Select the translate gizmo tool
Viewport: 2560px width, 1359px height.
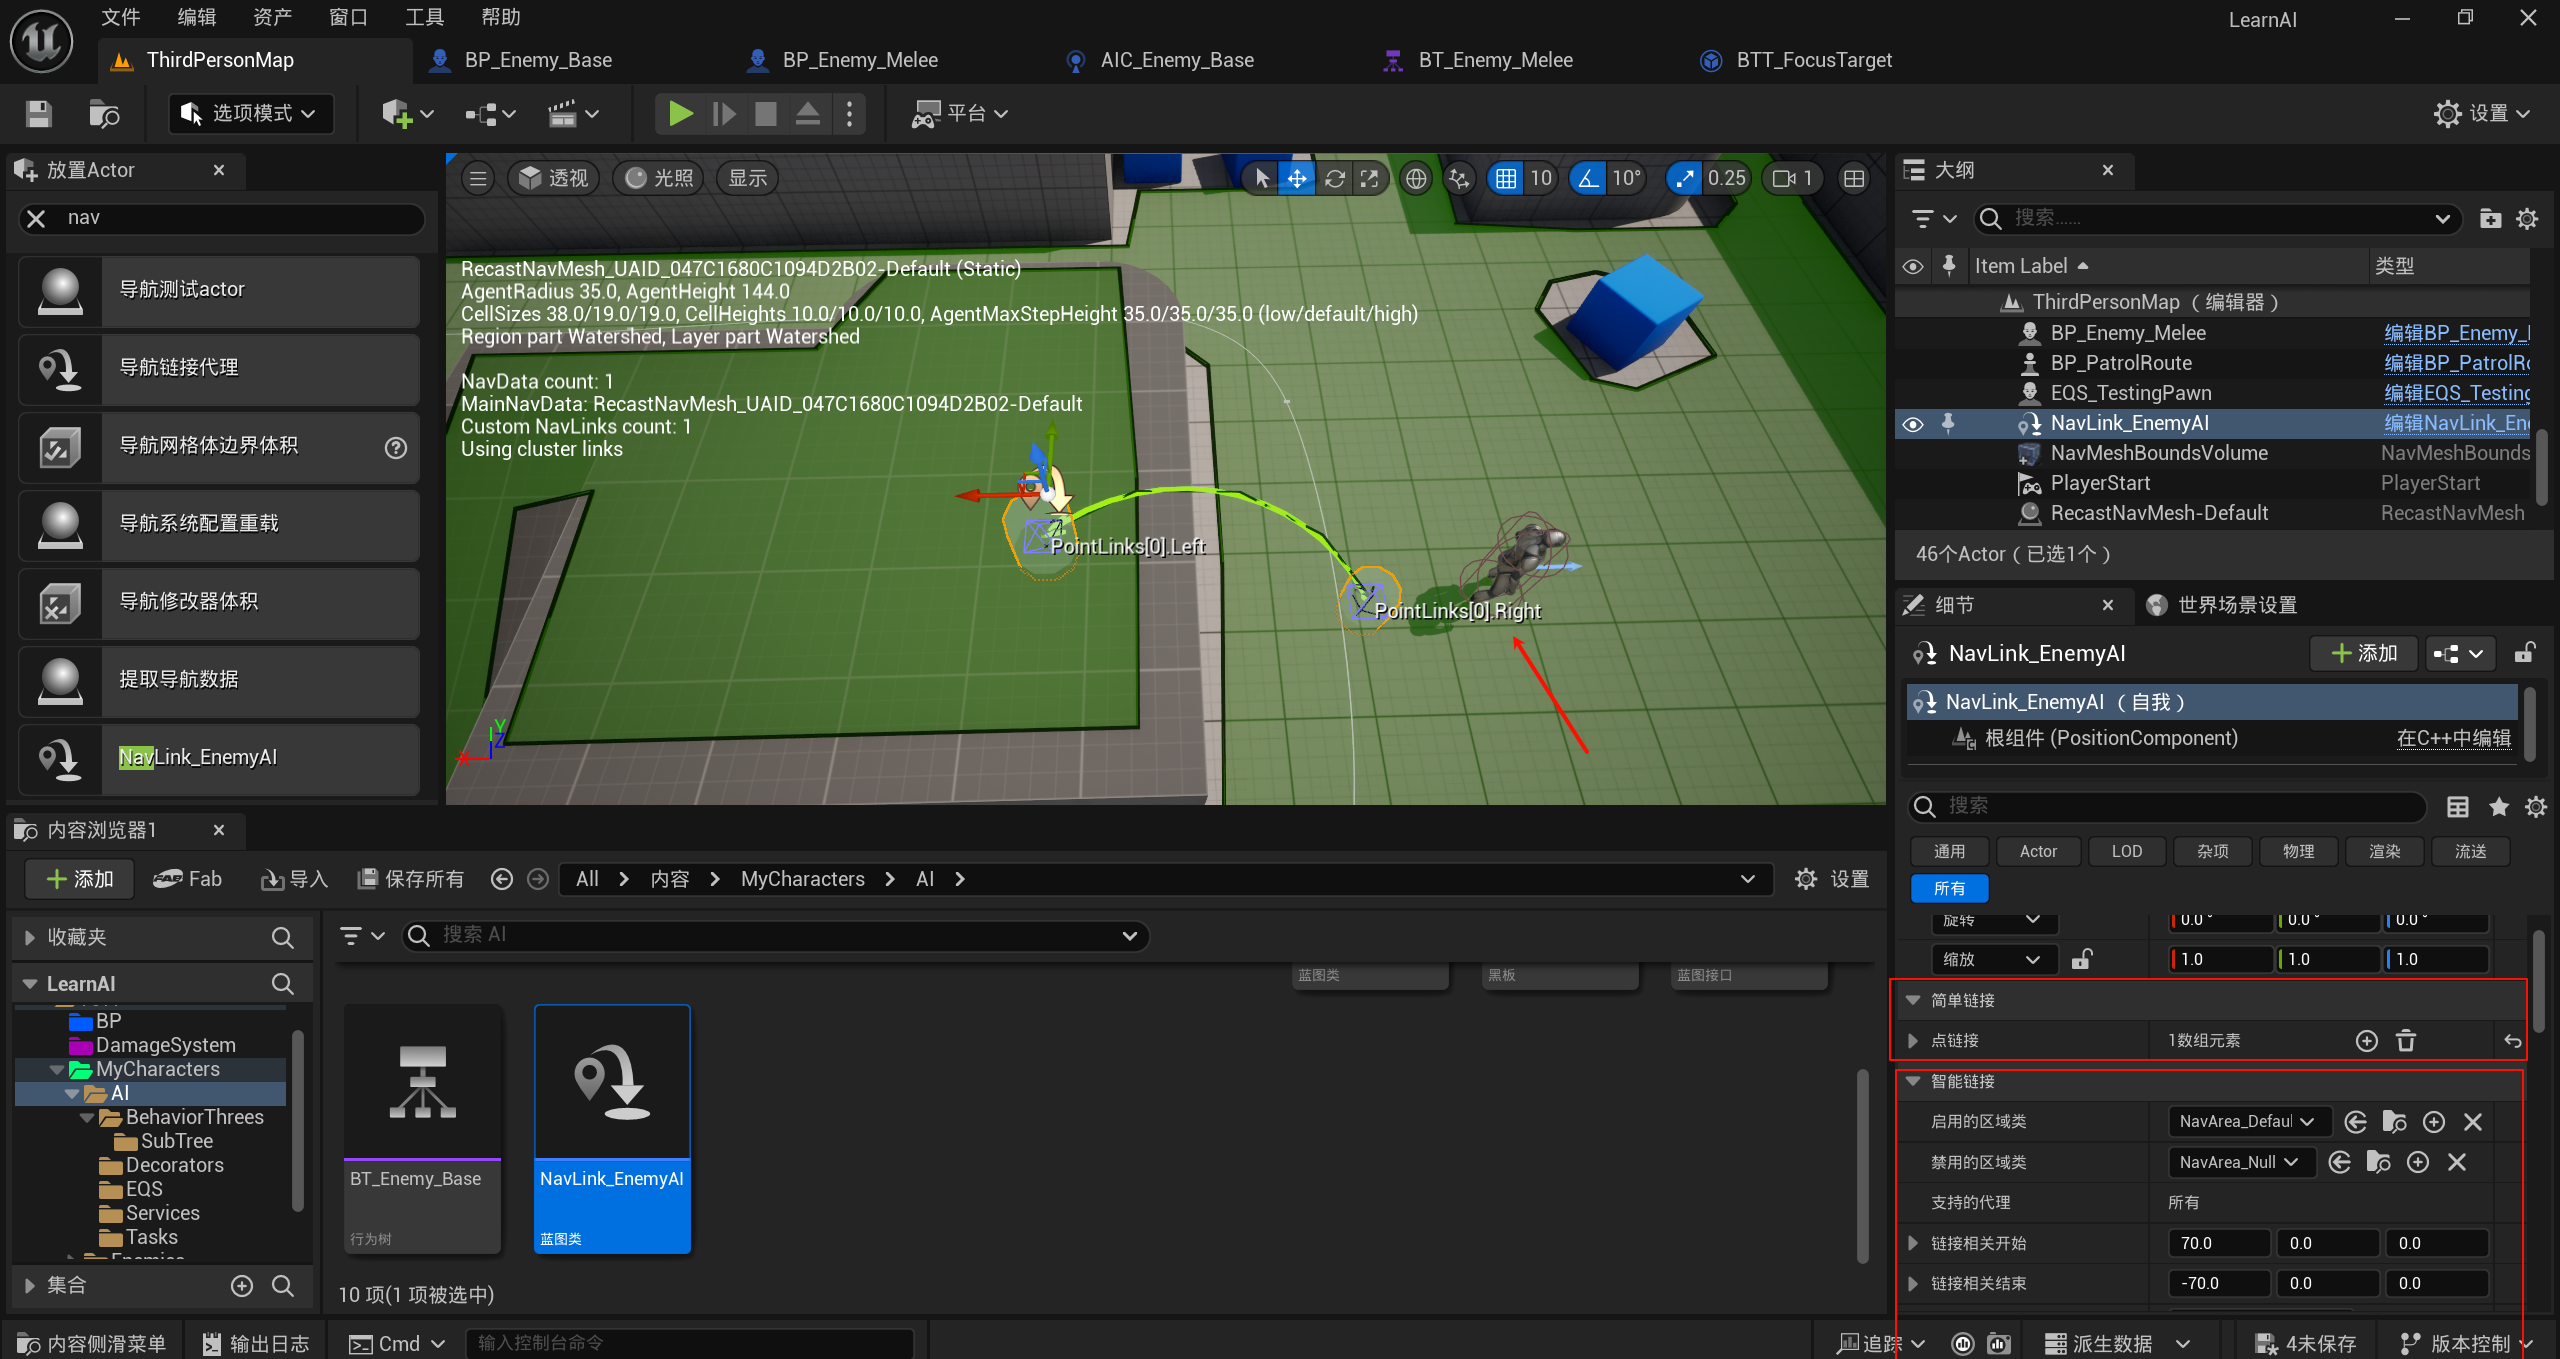tap(1297, 178)
